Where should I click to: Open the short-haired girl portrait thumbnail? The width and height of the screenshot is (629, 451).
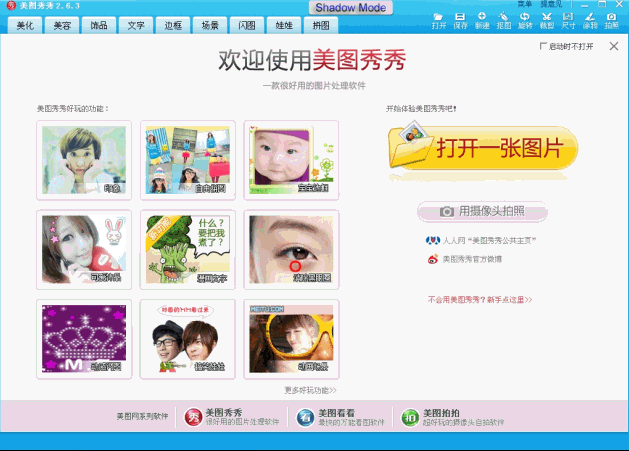tap(84, 160)
